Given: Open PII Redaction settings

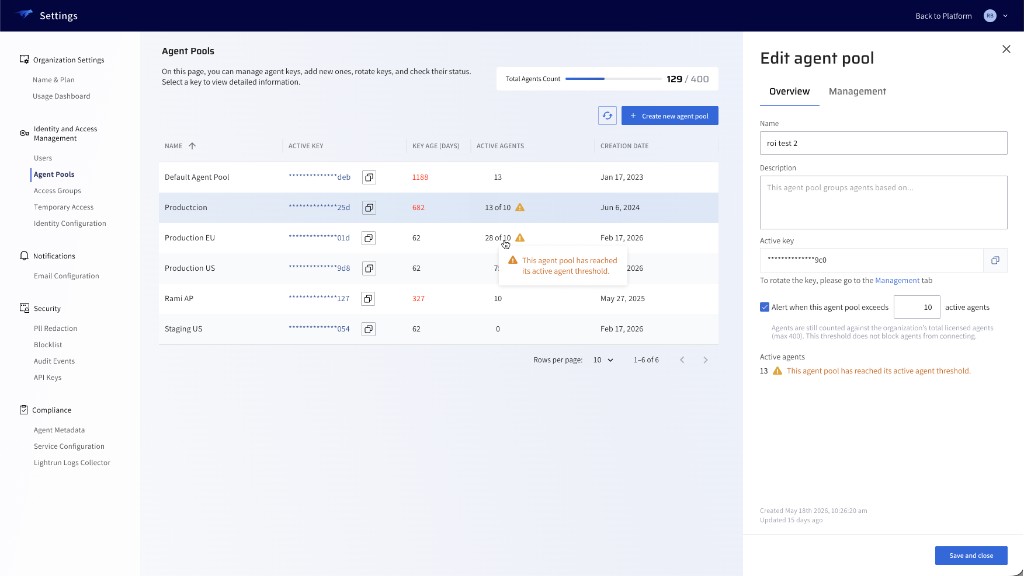Looking at the screenshot, I should pos(56,328).
